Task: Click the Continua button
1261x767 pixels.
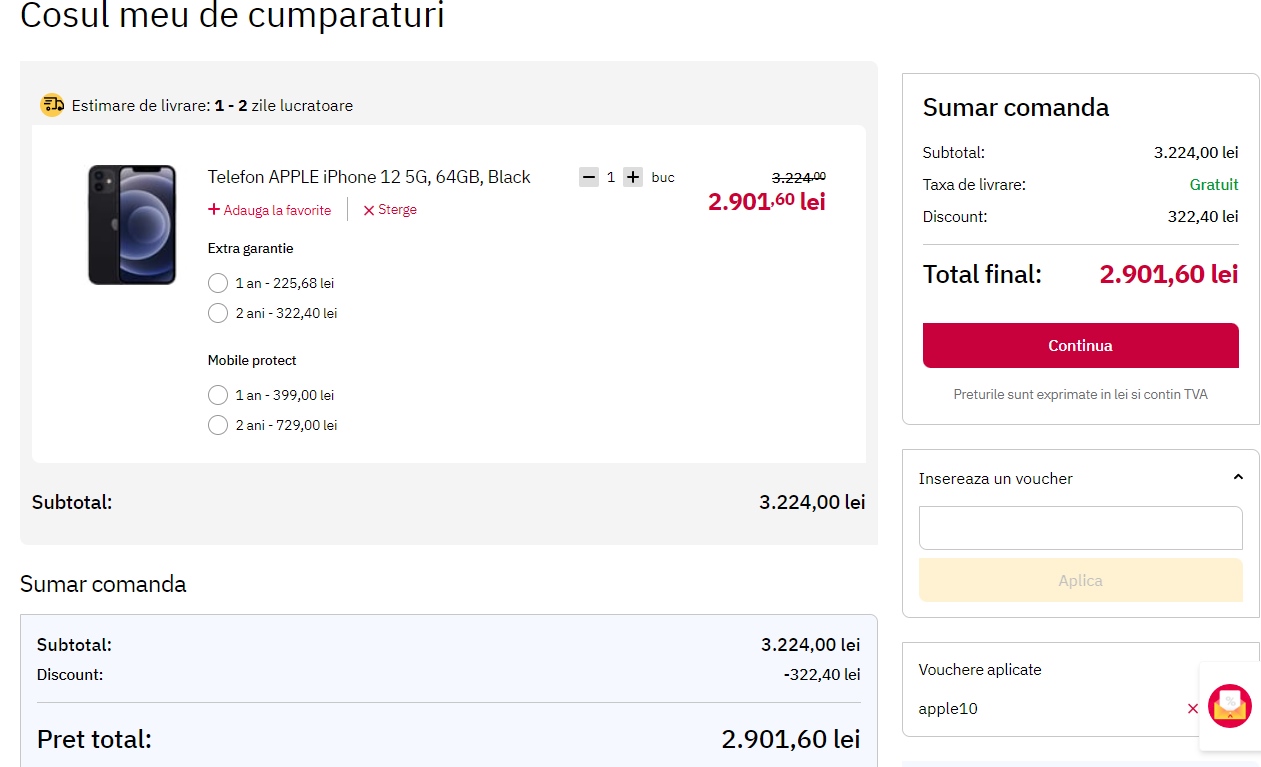Action: [x=1080, y=345]
